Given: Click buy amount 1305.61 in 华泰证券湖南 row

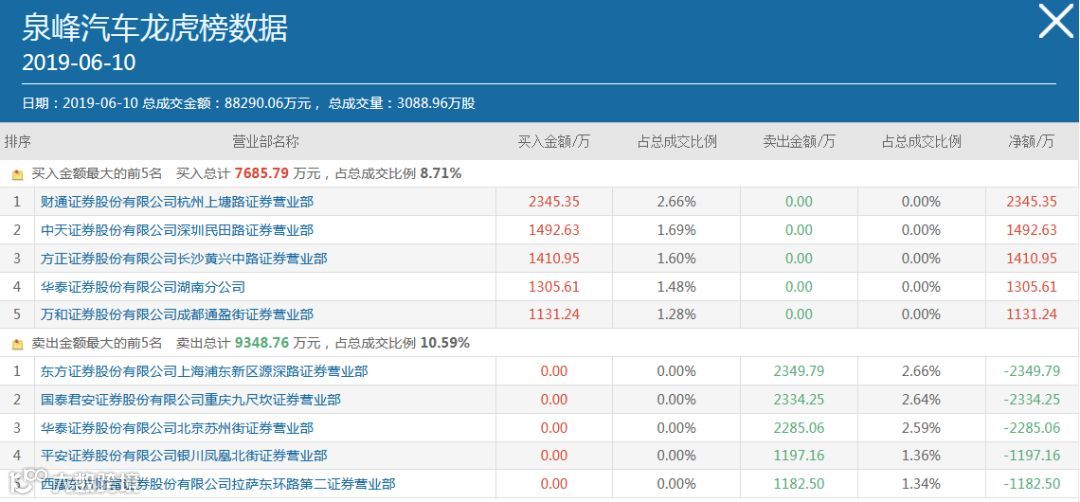Looking at the screenshot, I should [554, 286].
